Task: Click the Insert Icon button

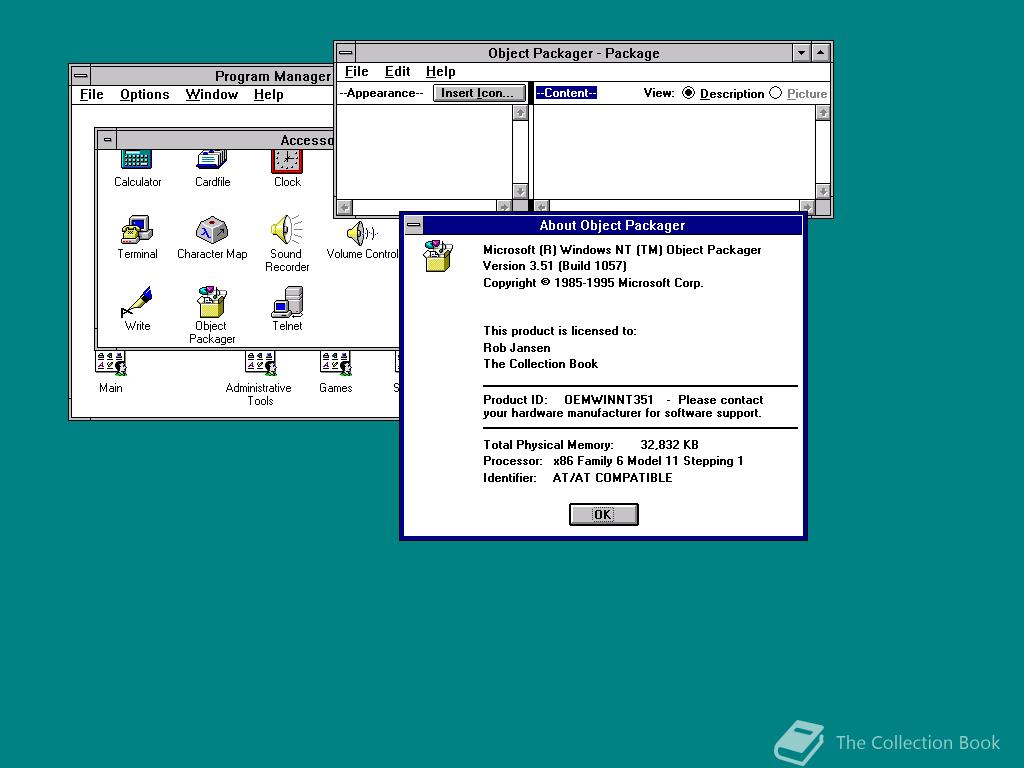Action: [x=479, y=92]
